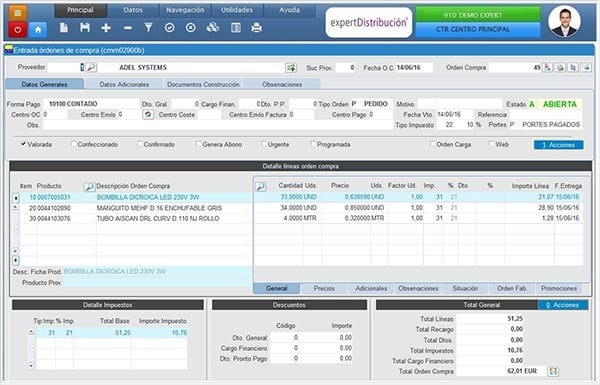Click the Fecha O.C. date field
This screenshot has height=385, width=600.
pos(414,67)
